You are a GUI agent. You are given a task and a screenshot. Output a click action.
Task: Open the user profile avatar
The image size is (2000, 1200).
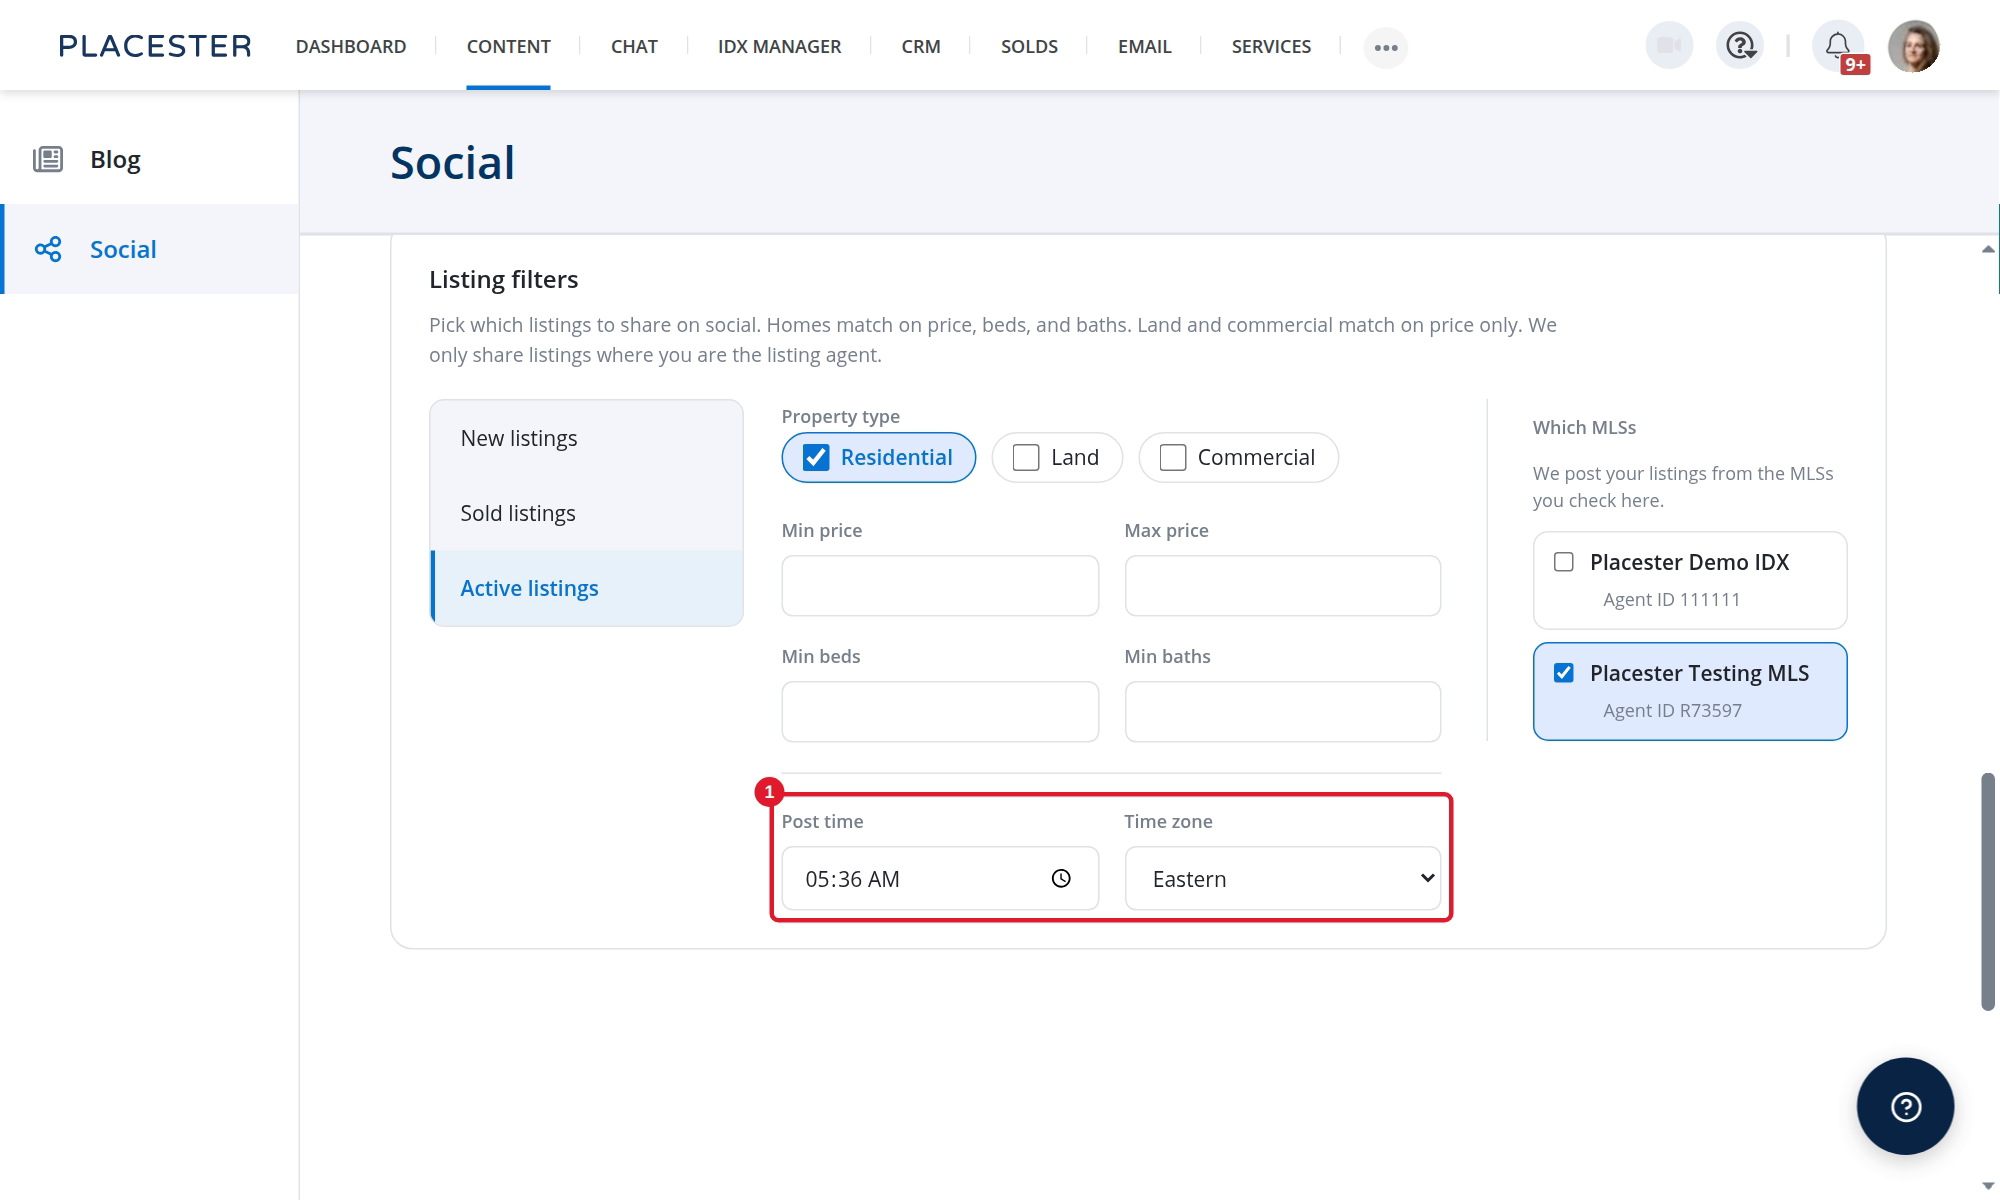(x=1914, y=46)
